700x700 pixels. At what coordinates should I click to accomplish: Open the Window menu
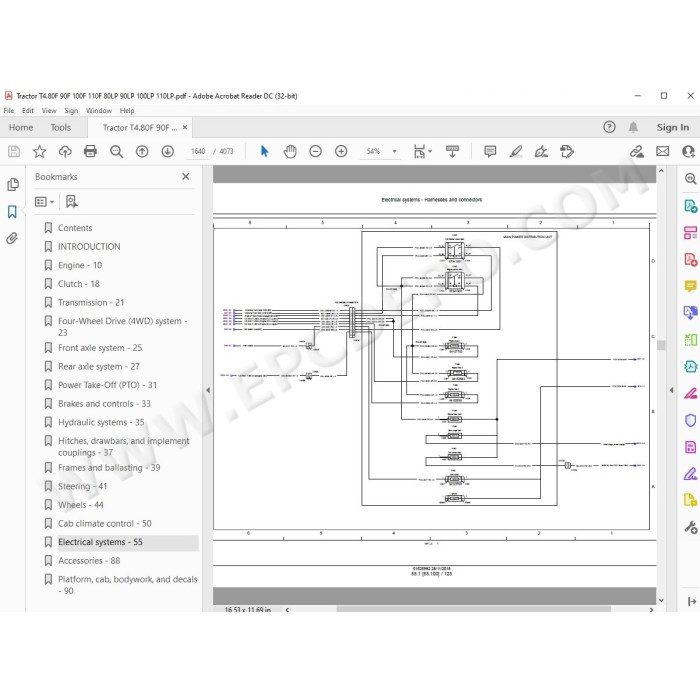pos(99,111)
